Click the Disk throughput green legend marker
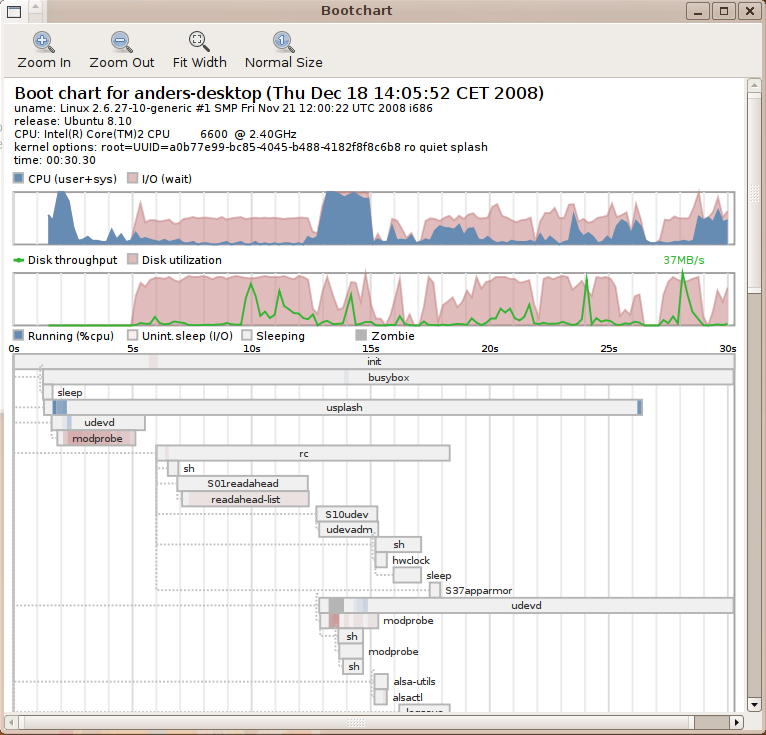766x735 pixels. (x=19, y=260)
